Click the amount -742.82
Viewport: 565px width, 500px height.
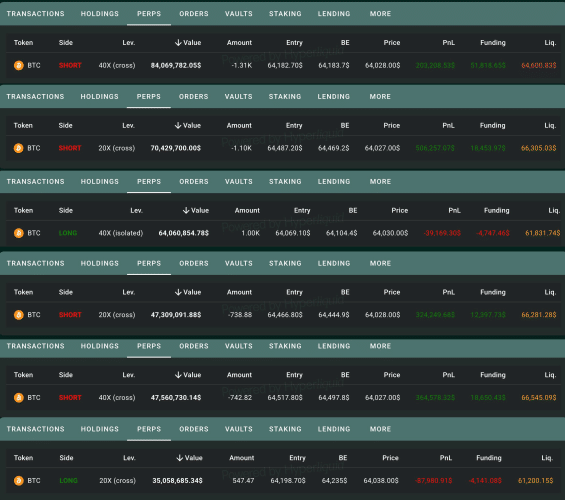240,398
